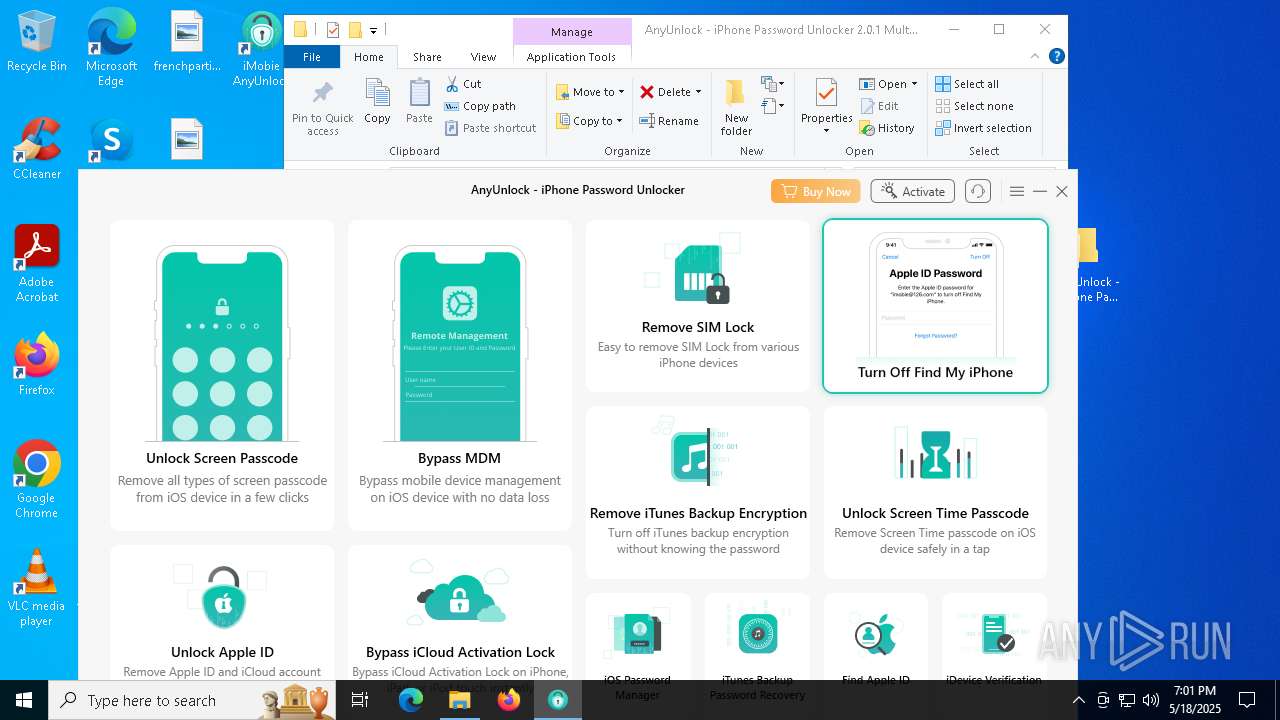The height and width of the screenshot is (720, 1280).
Task: Open CCleaner desktop shortcut
Action: [37, 150]
